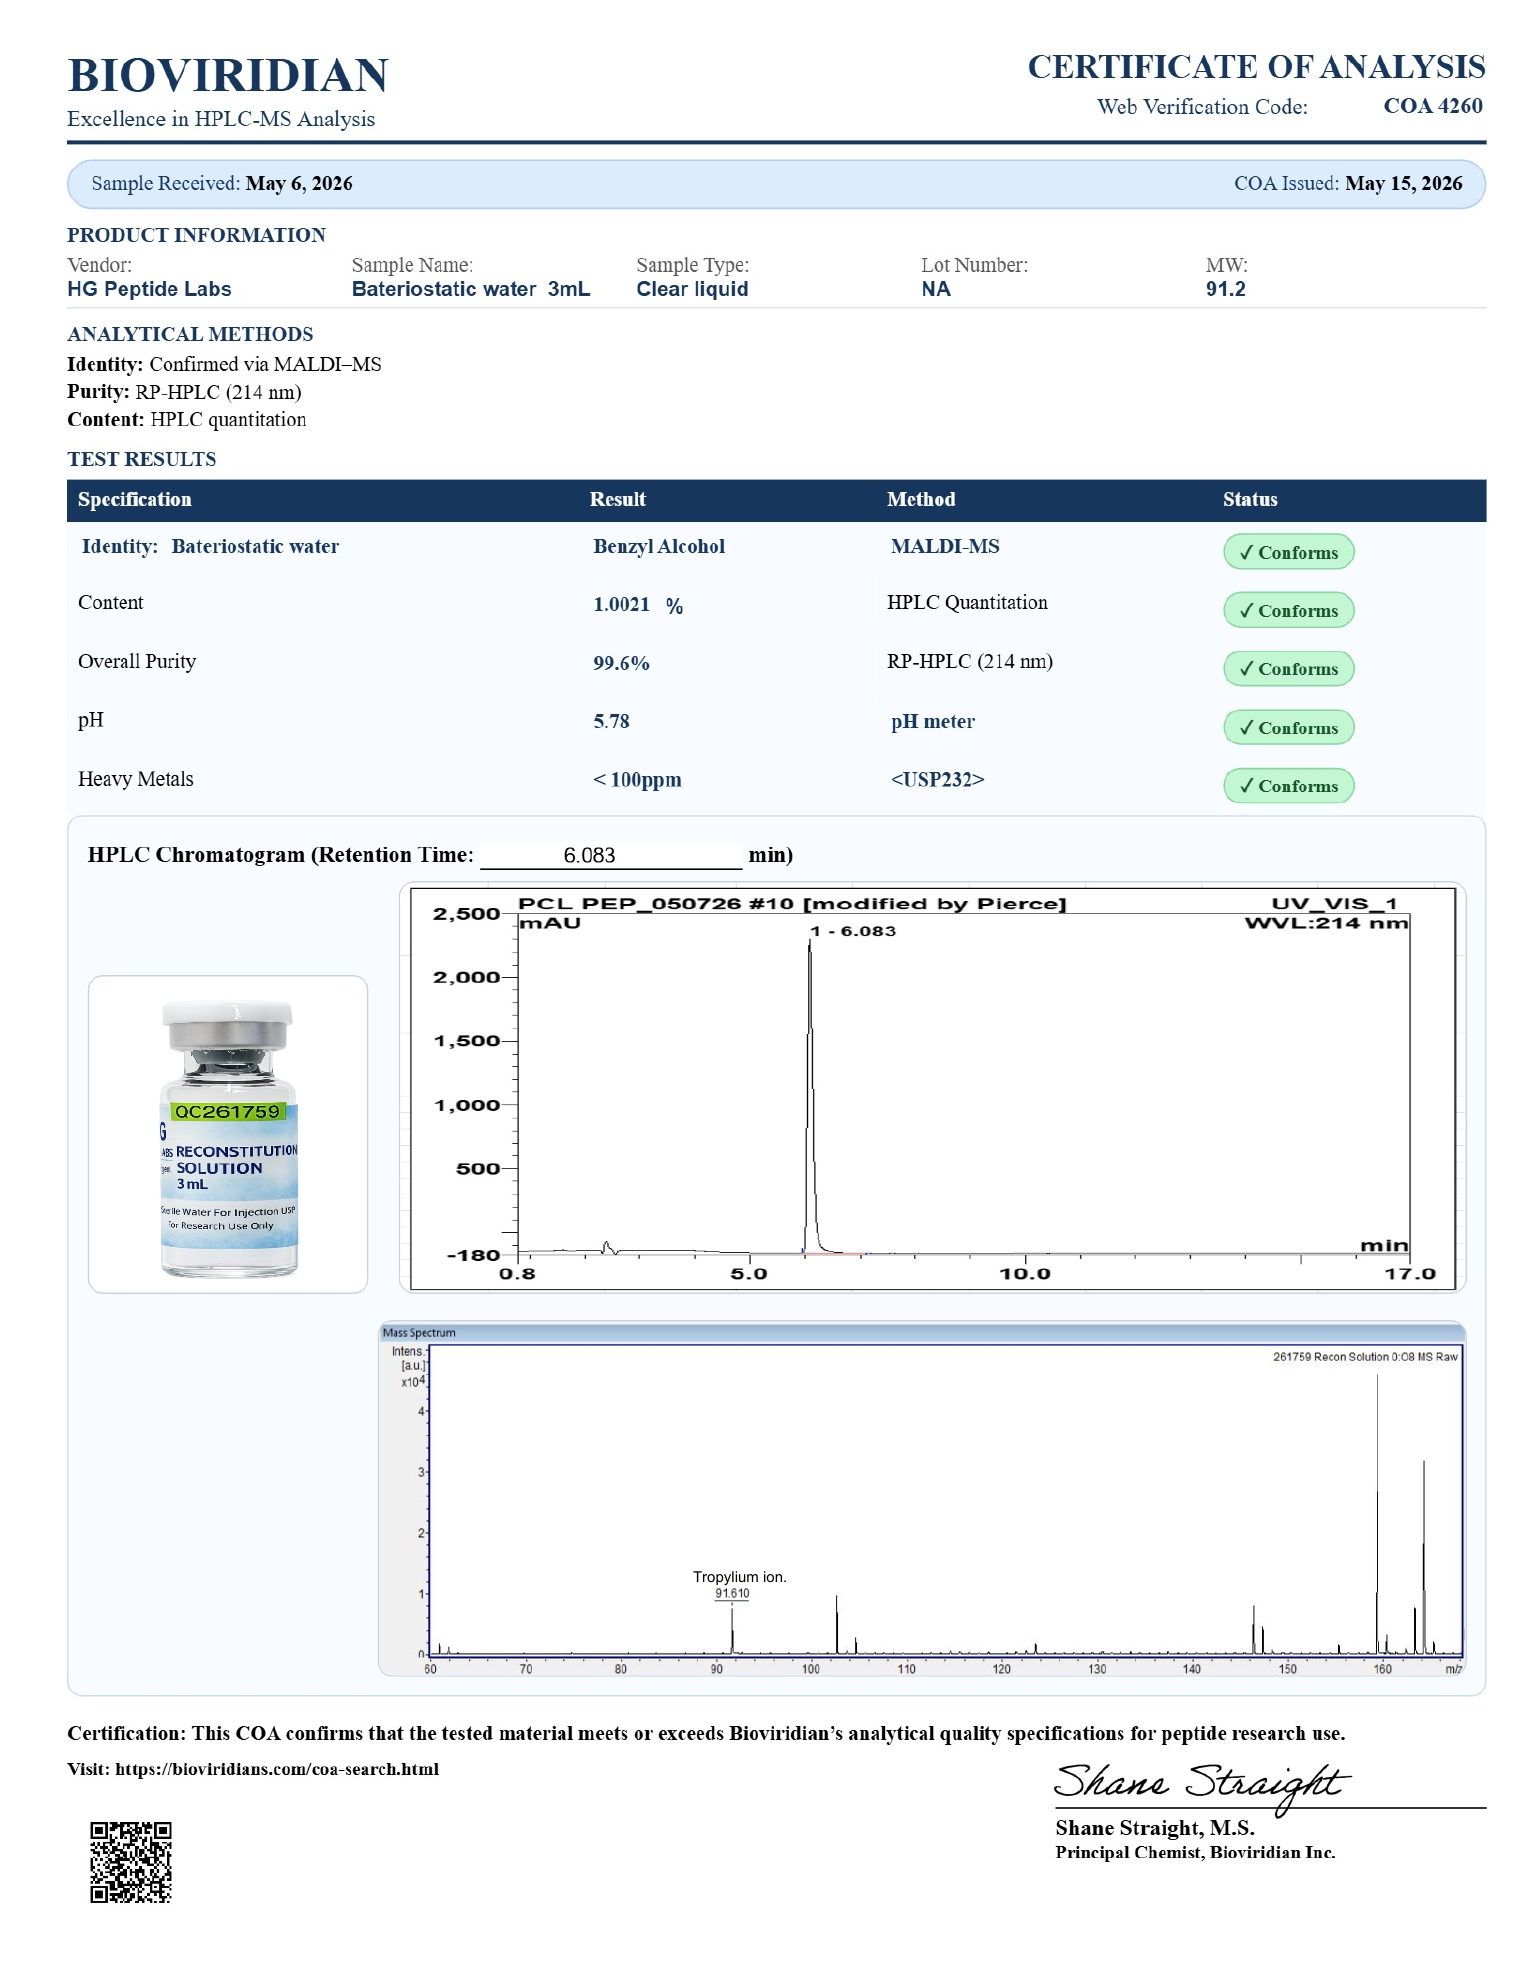1530x1980 pixels.
Task: Click the Conforms badge in the Content row
Action: click(1289, 610)
